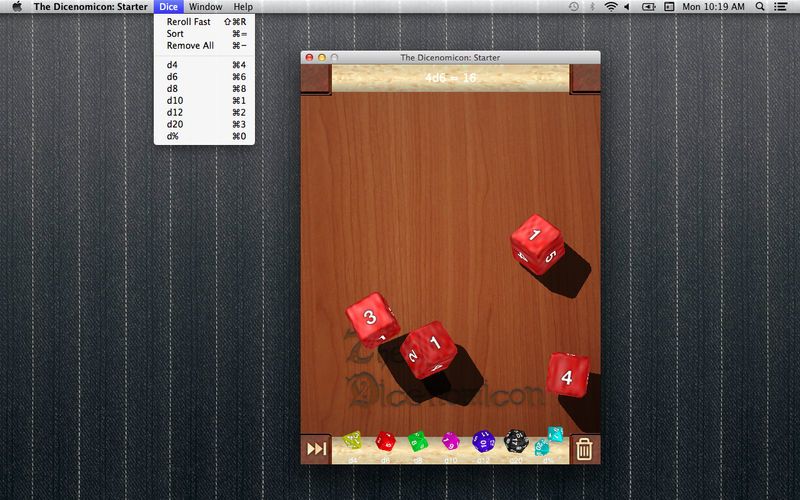This screenshot has height=500, width=800.
Task: Close the Dicenomicon window with the red button
Action: point(309,58)
